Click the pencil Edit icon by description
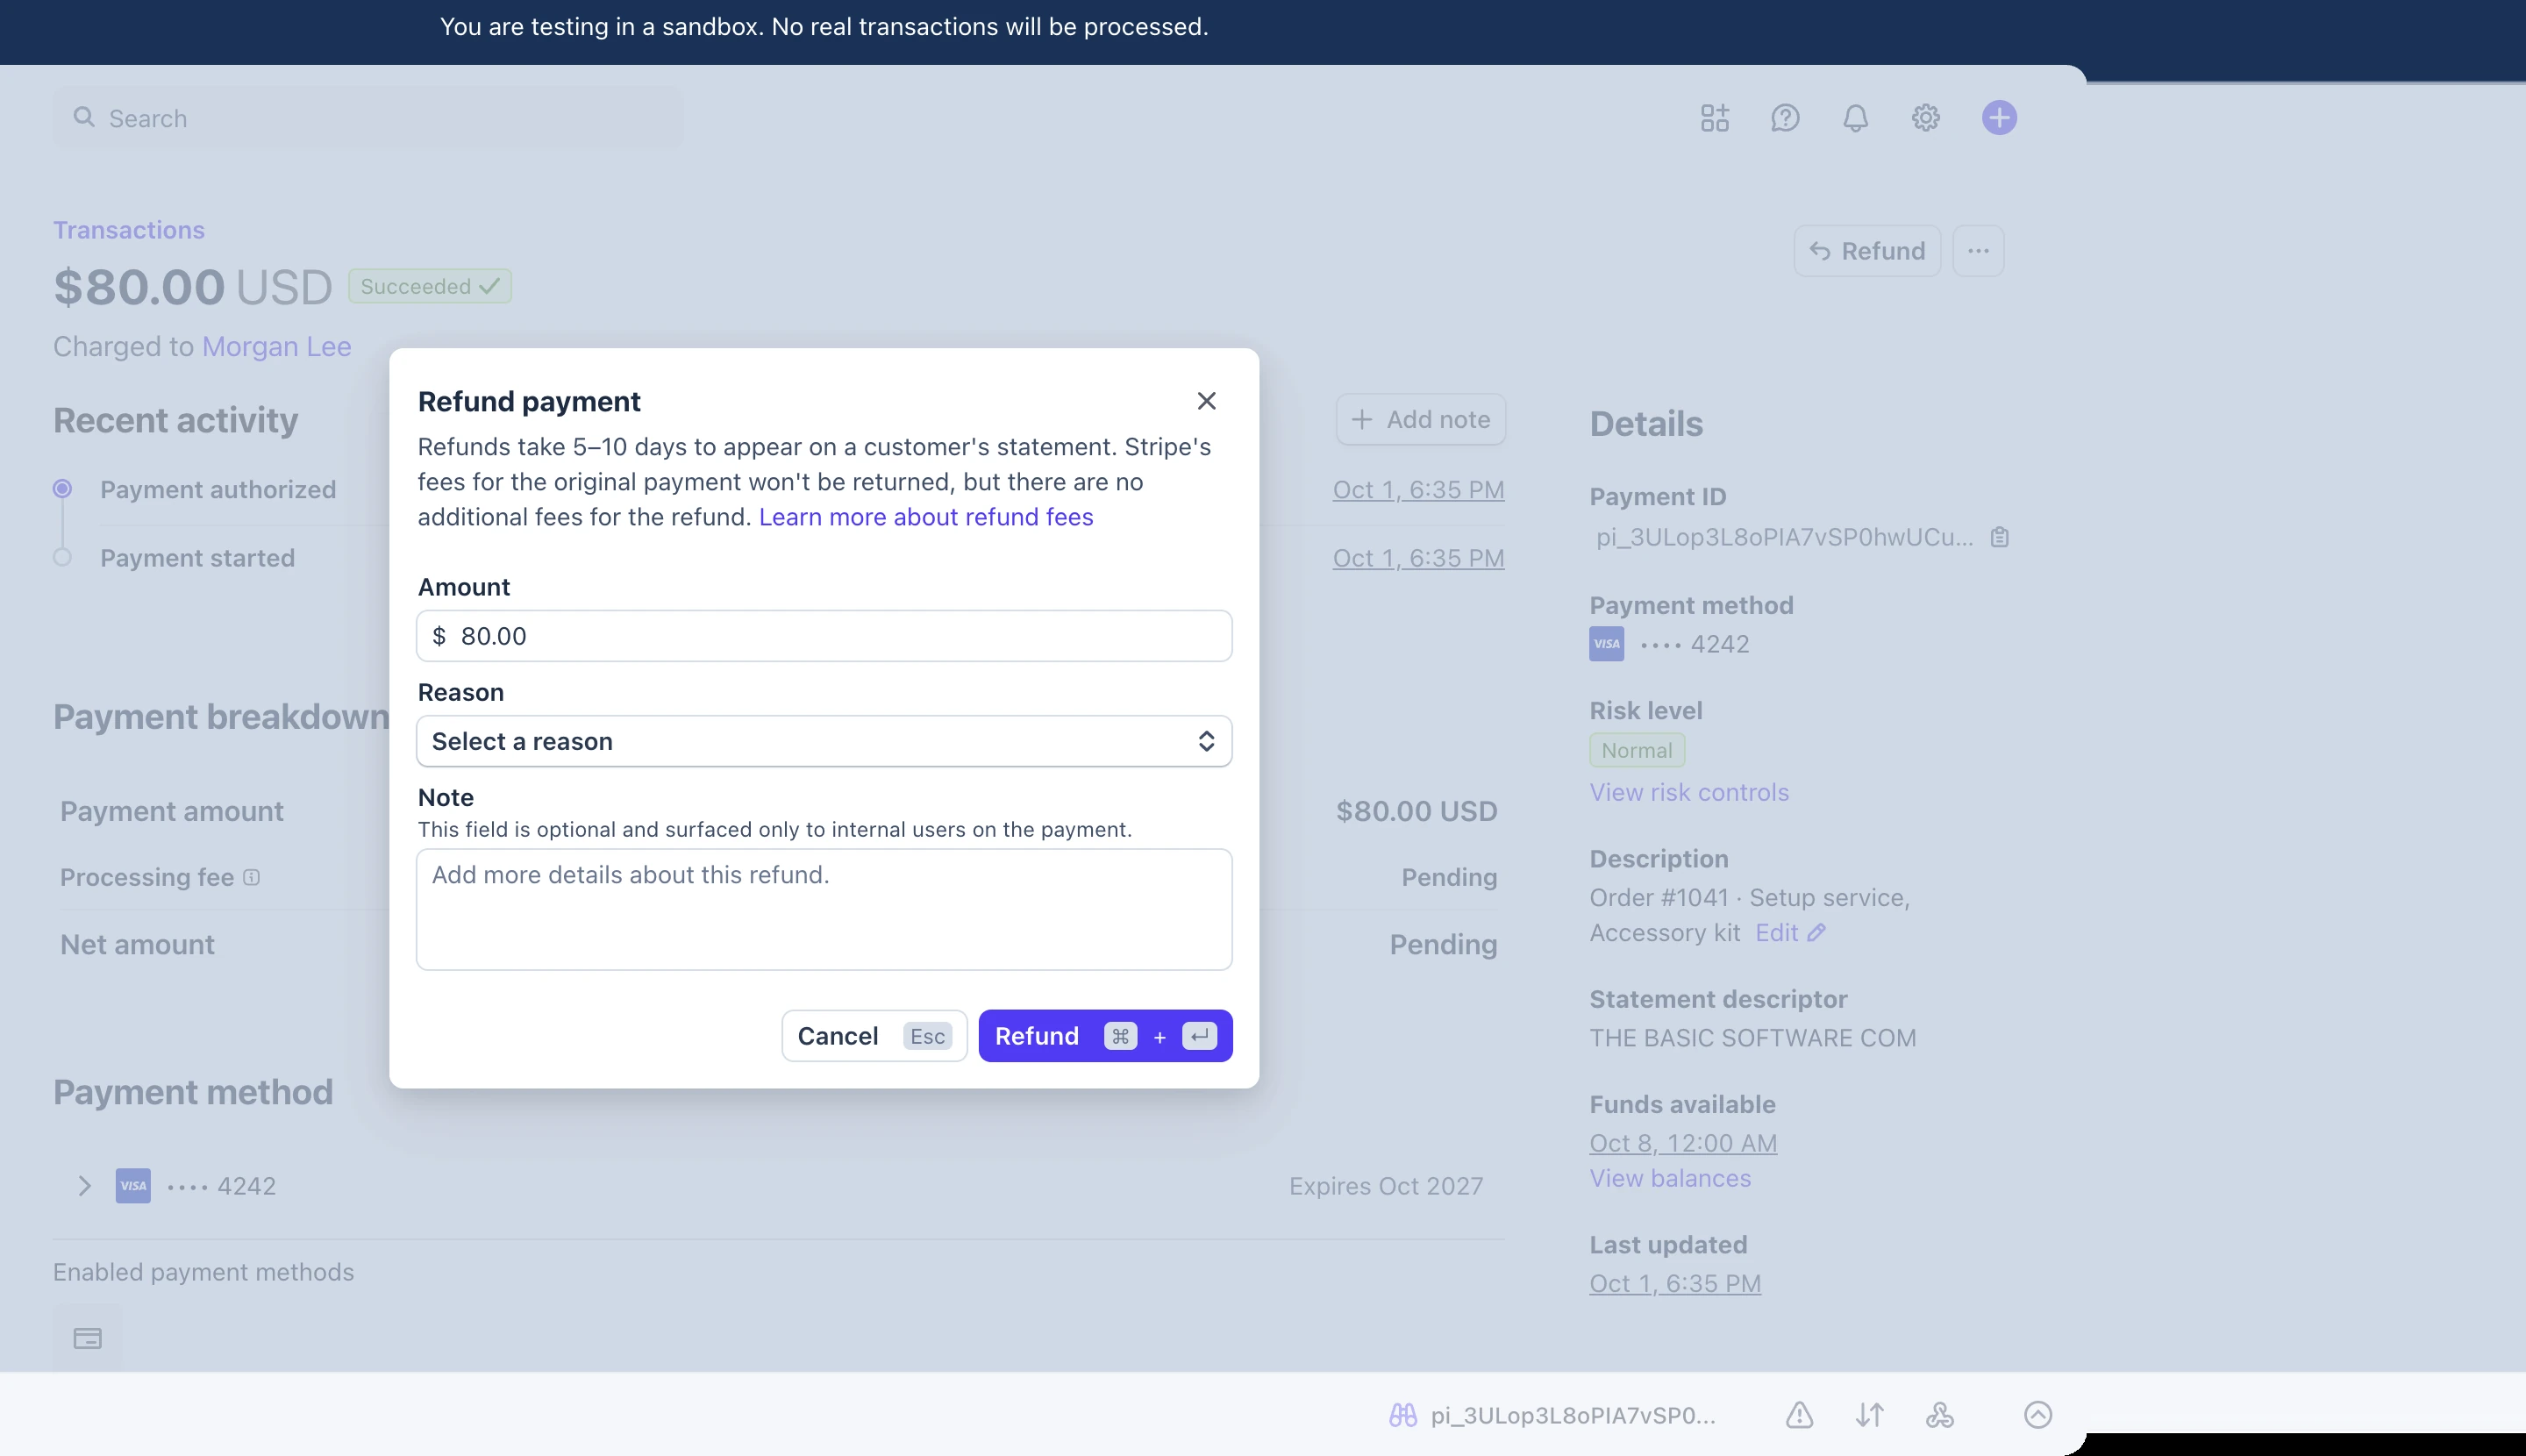The width and height of the screenshot is (2526, 1456). (1816, 932)
